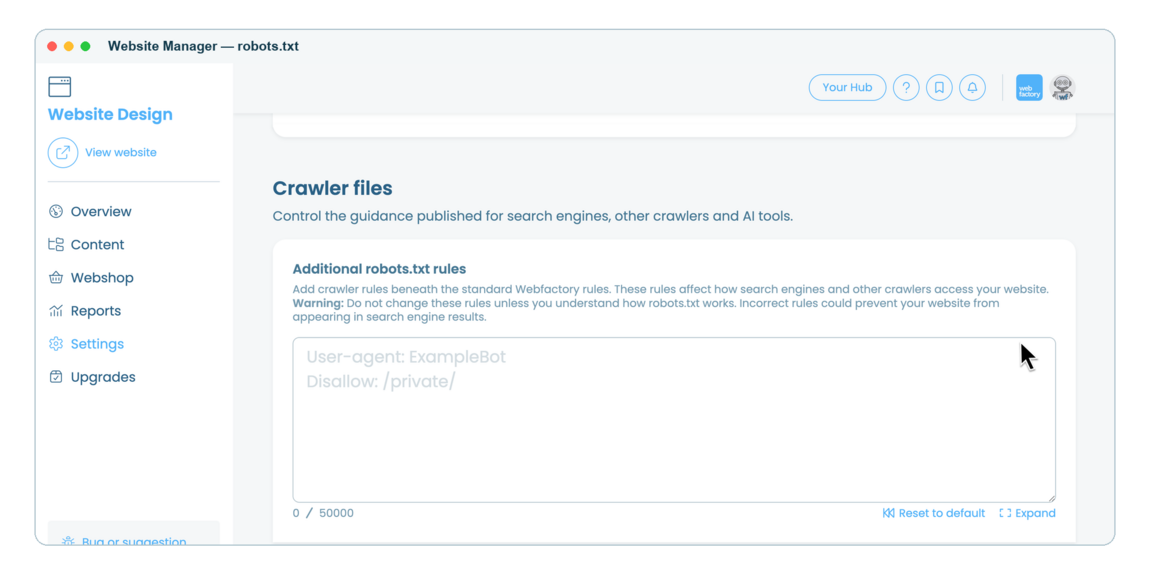Click the Reports chart icon
This screenshot has height=575, width=1150.
pos(56,311)
